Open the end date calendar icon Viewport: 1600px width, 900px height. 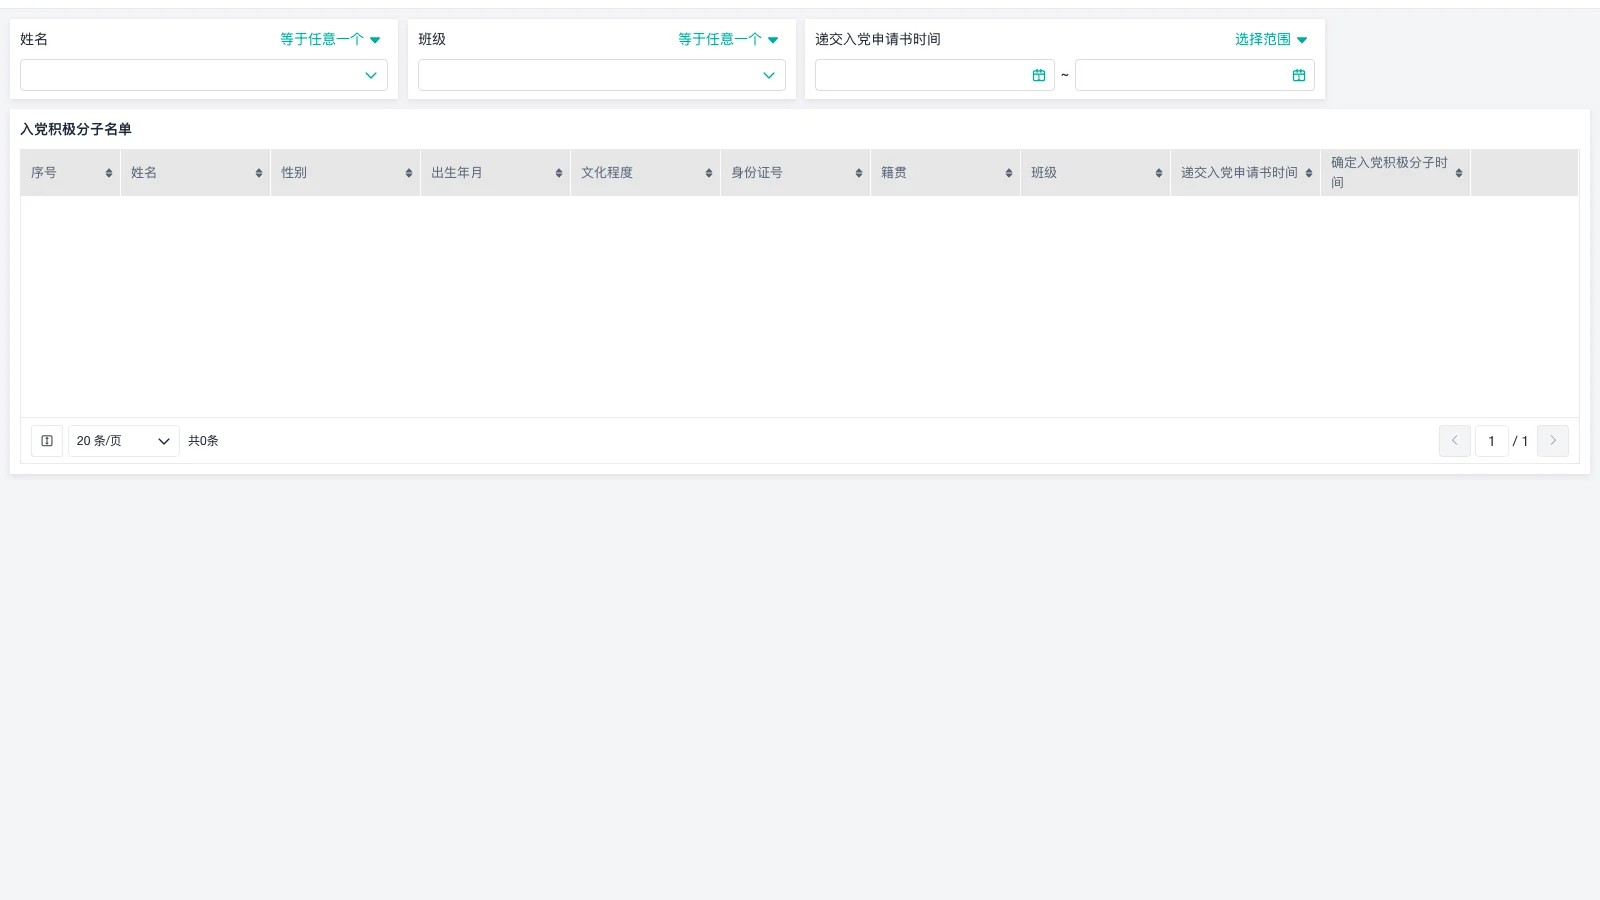[1299, 75]
